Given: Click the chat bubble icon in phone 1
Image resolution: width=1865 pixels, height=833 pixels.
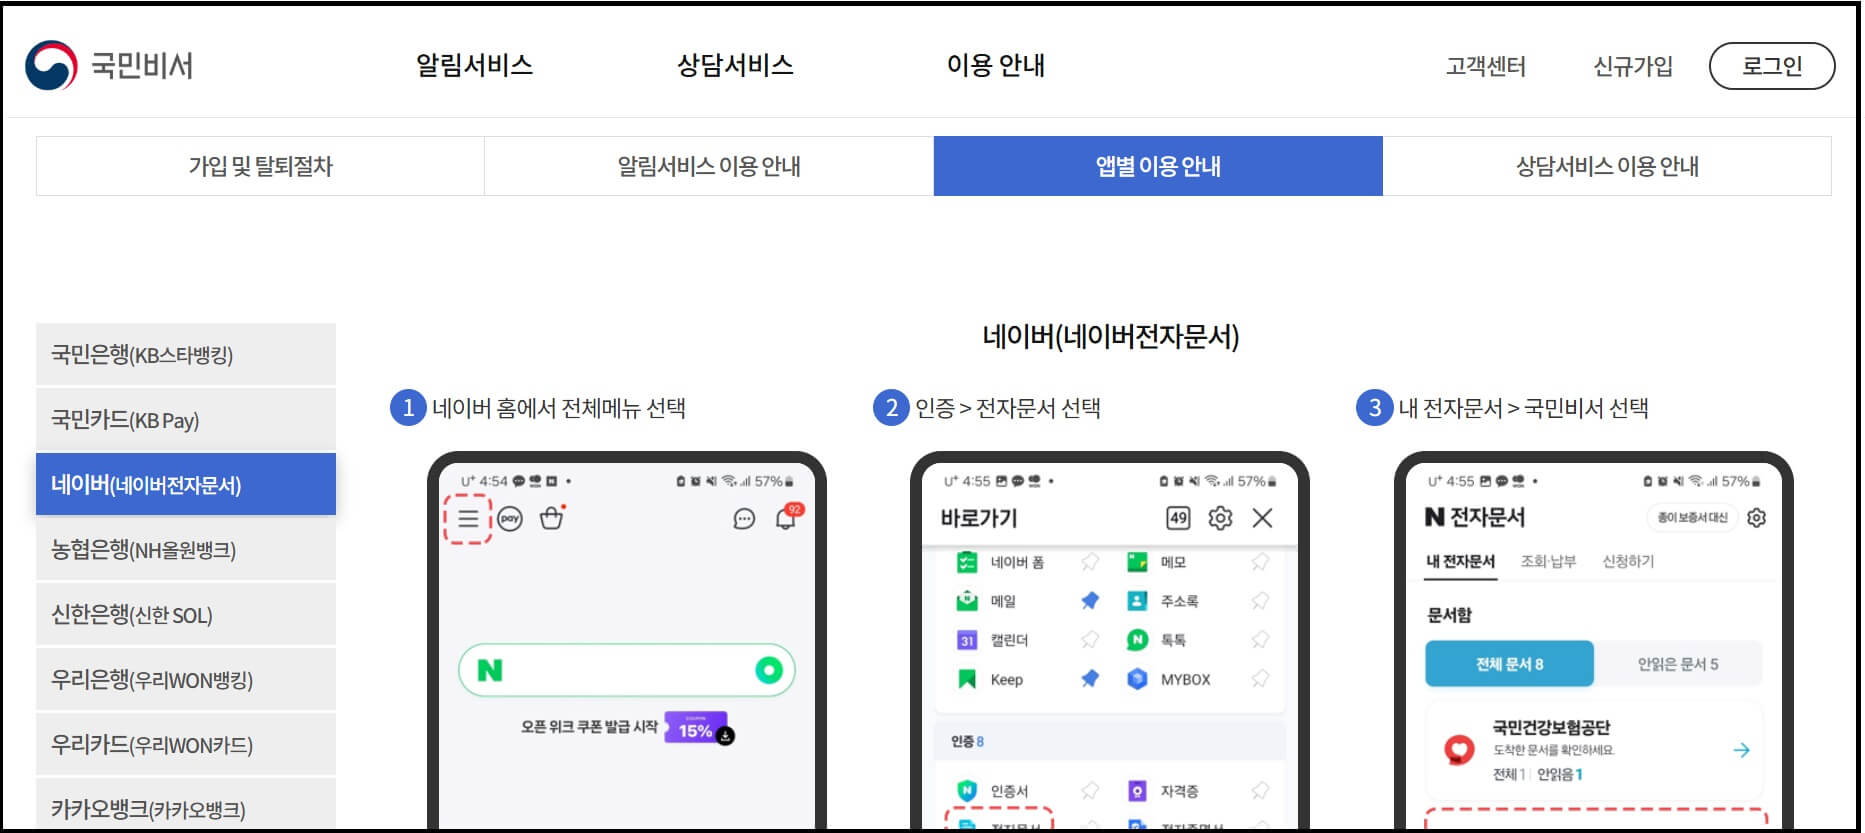Looking at the screenshot, I should point(744,519).
